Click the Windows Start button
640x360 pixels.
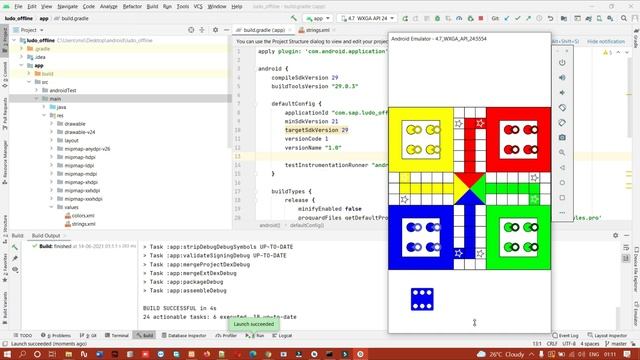pyautogui.click(x=7, y=354)
